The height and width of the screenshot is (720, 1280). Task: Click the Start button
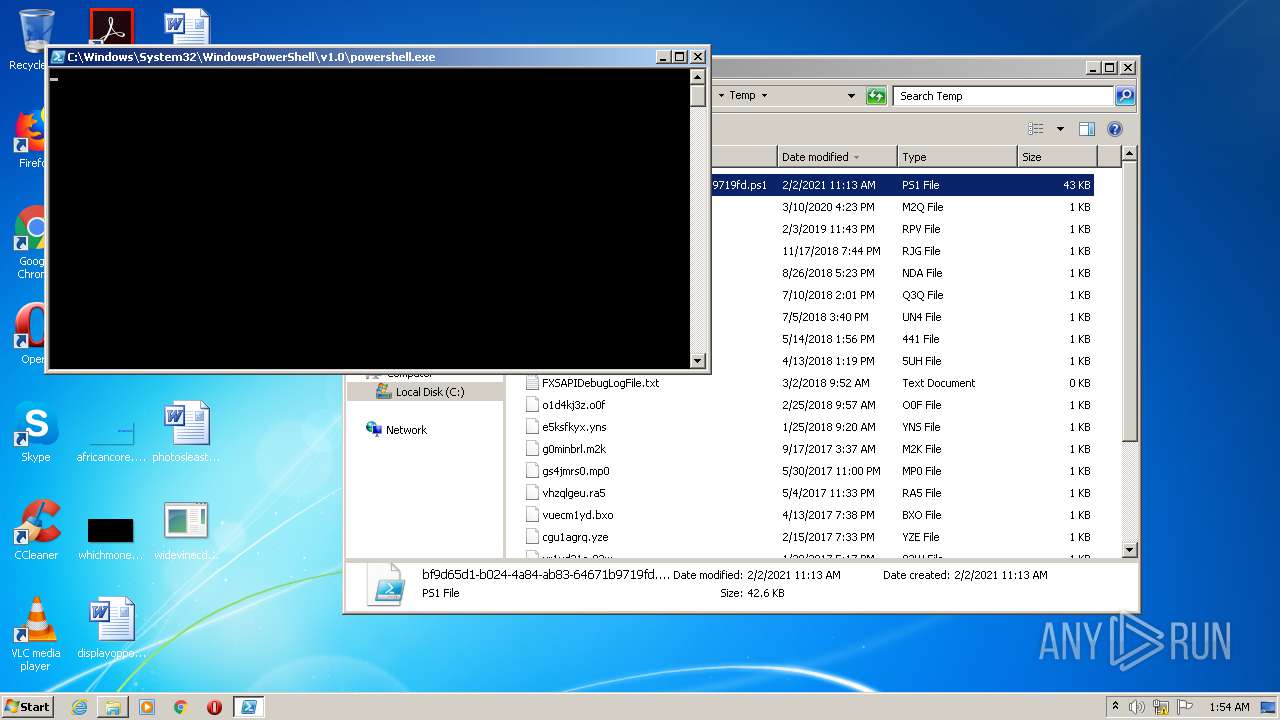tap(28, 707)
